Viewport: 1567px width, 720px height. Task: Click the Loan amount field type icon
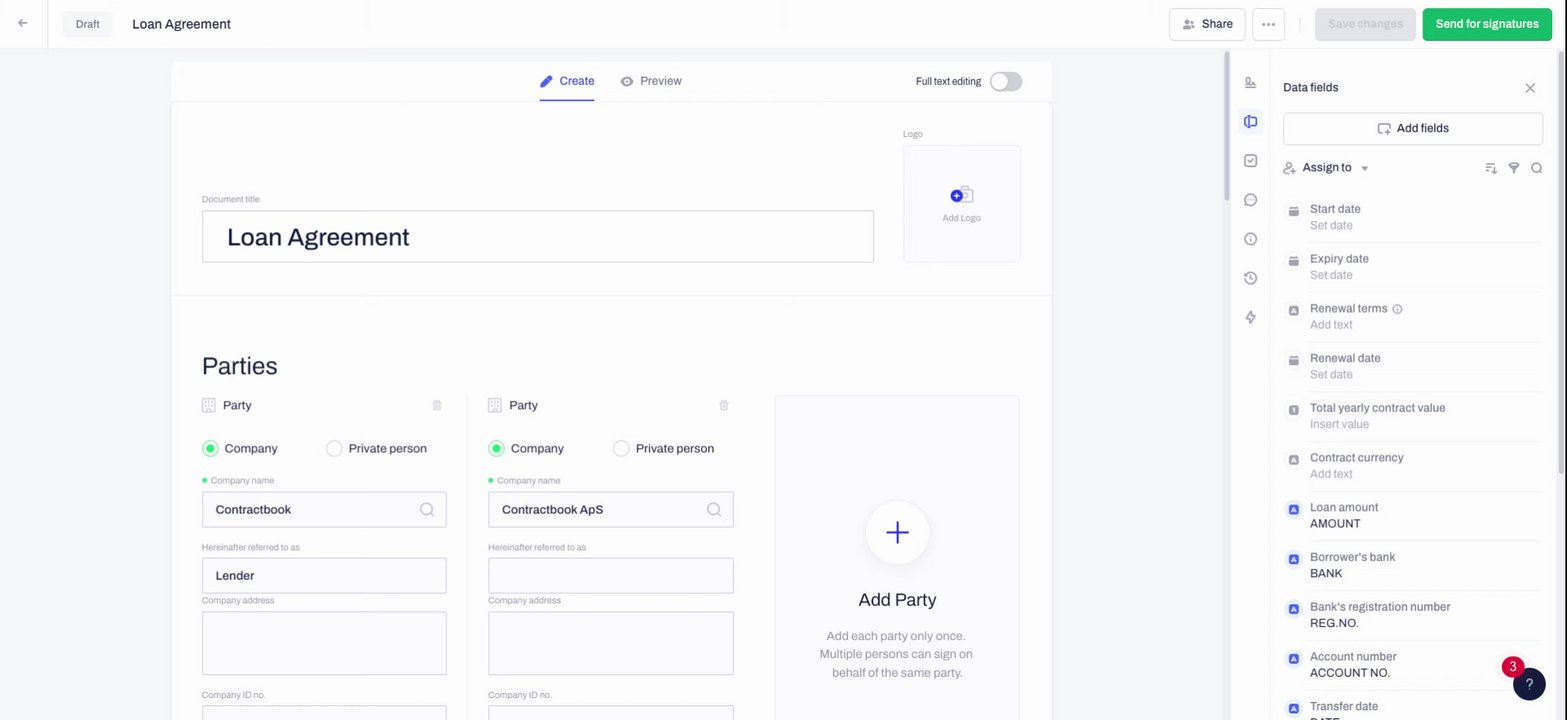tap(1293, 509)
